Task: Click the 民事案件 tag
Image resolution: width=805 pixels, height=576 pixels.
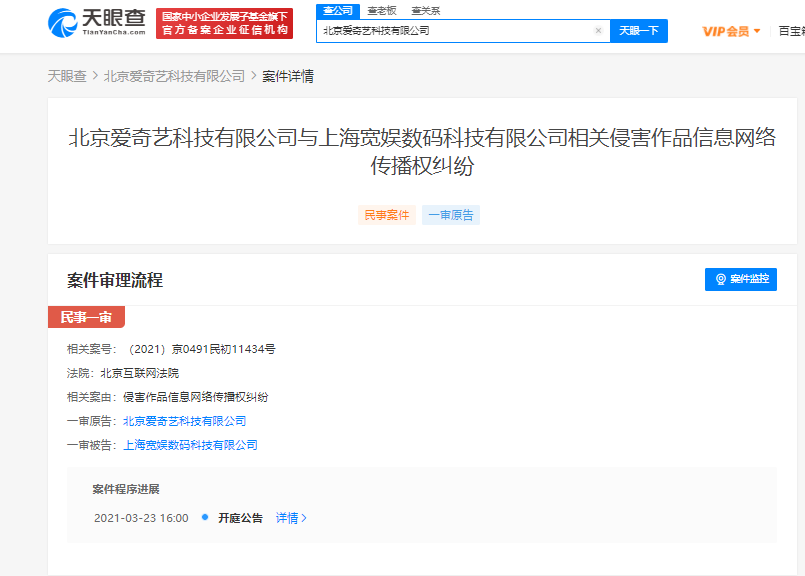Action: tap(387, 215)
